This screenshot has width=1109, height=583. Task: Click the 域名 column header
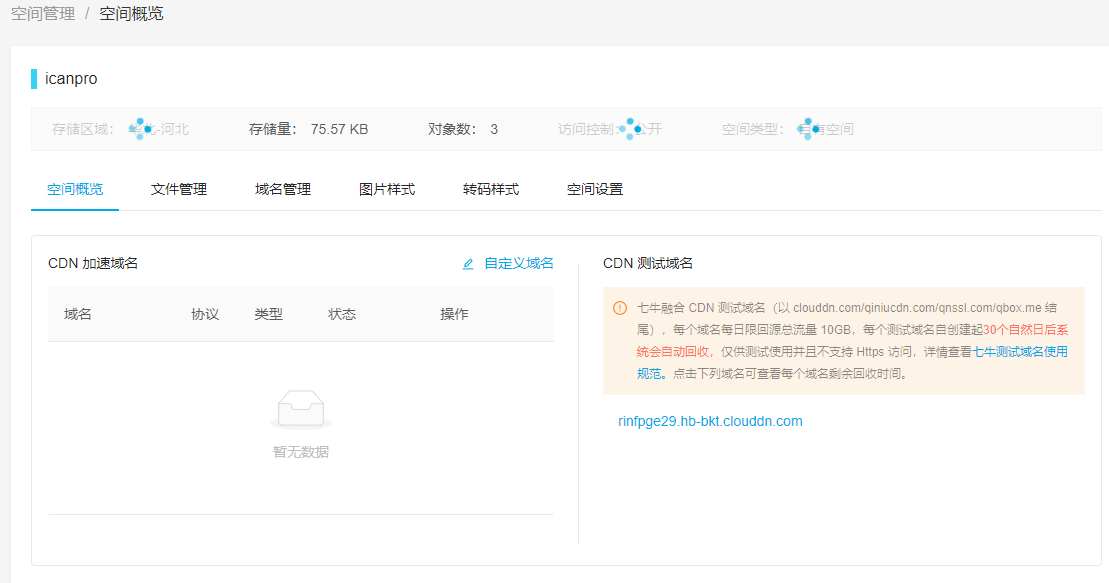click(x=78, y=314)
